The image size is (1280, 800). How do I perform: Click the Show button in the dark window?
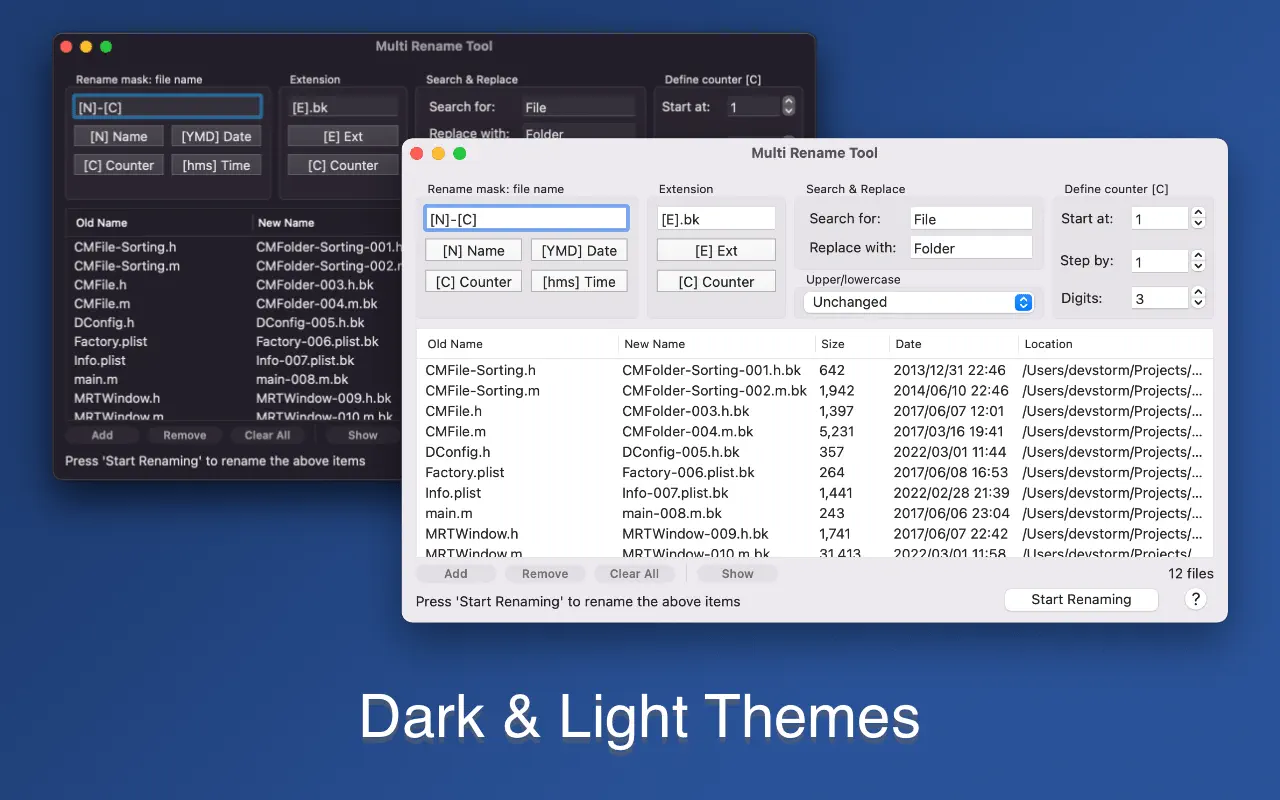[x=362, y=435]
